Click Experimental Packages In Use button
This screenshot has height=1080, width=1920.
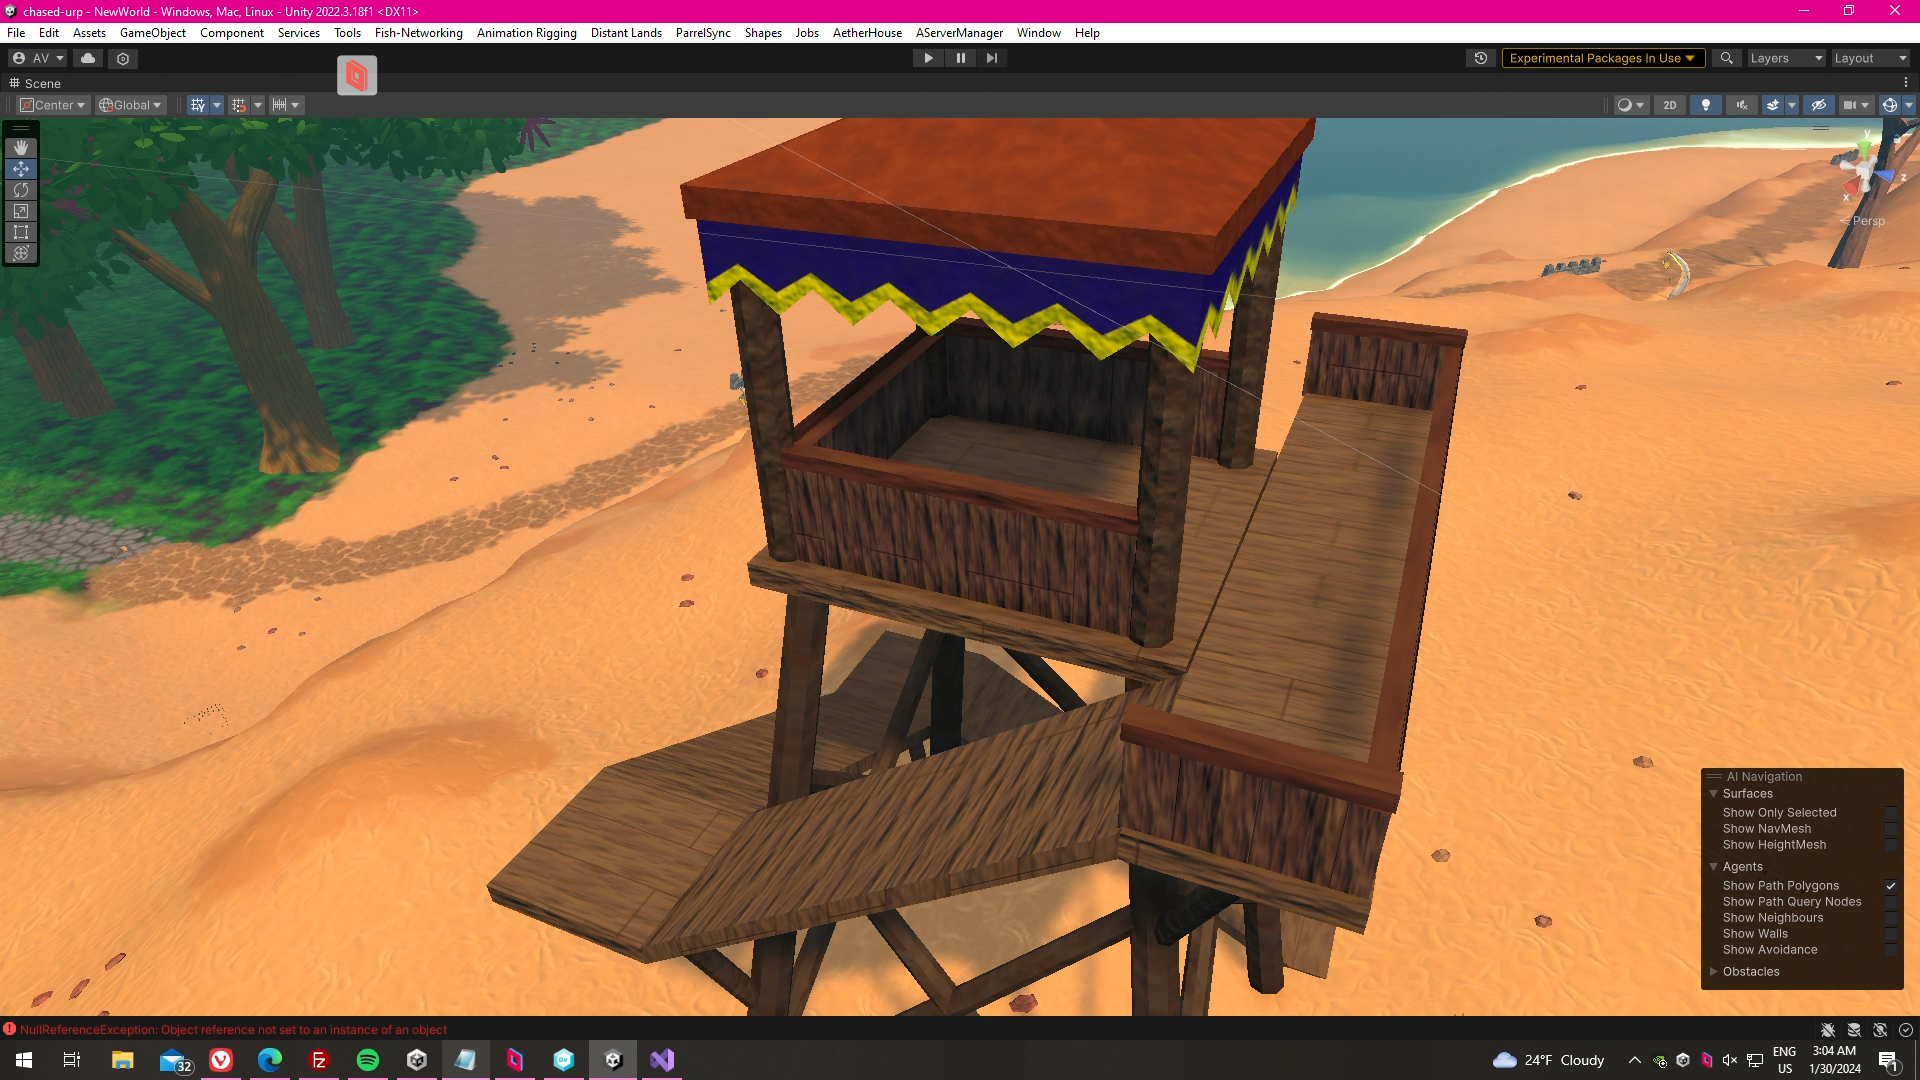click(x=1601, y=58)
